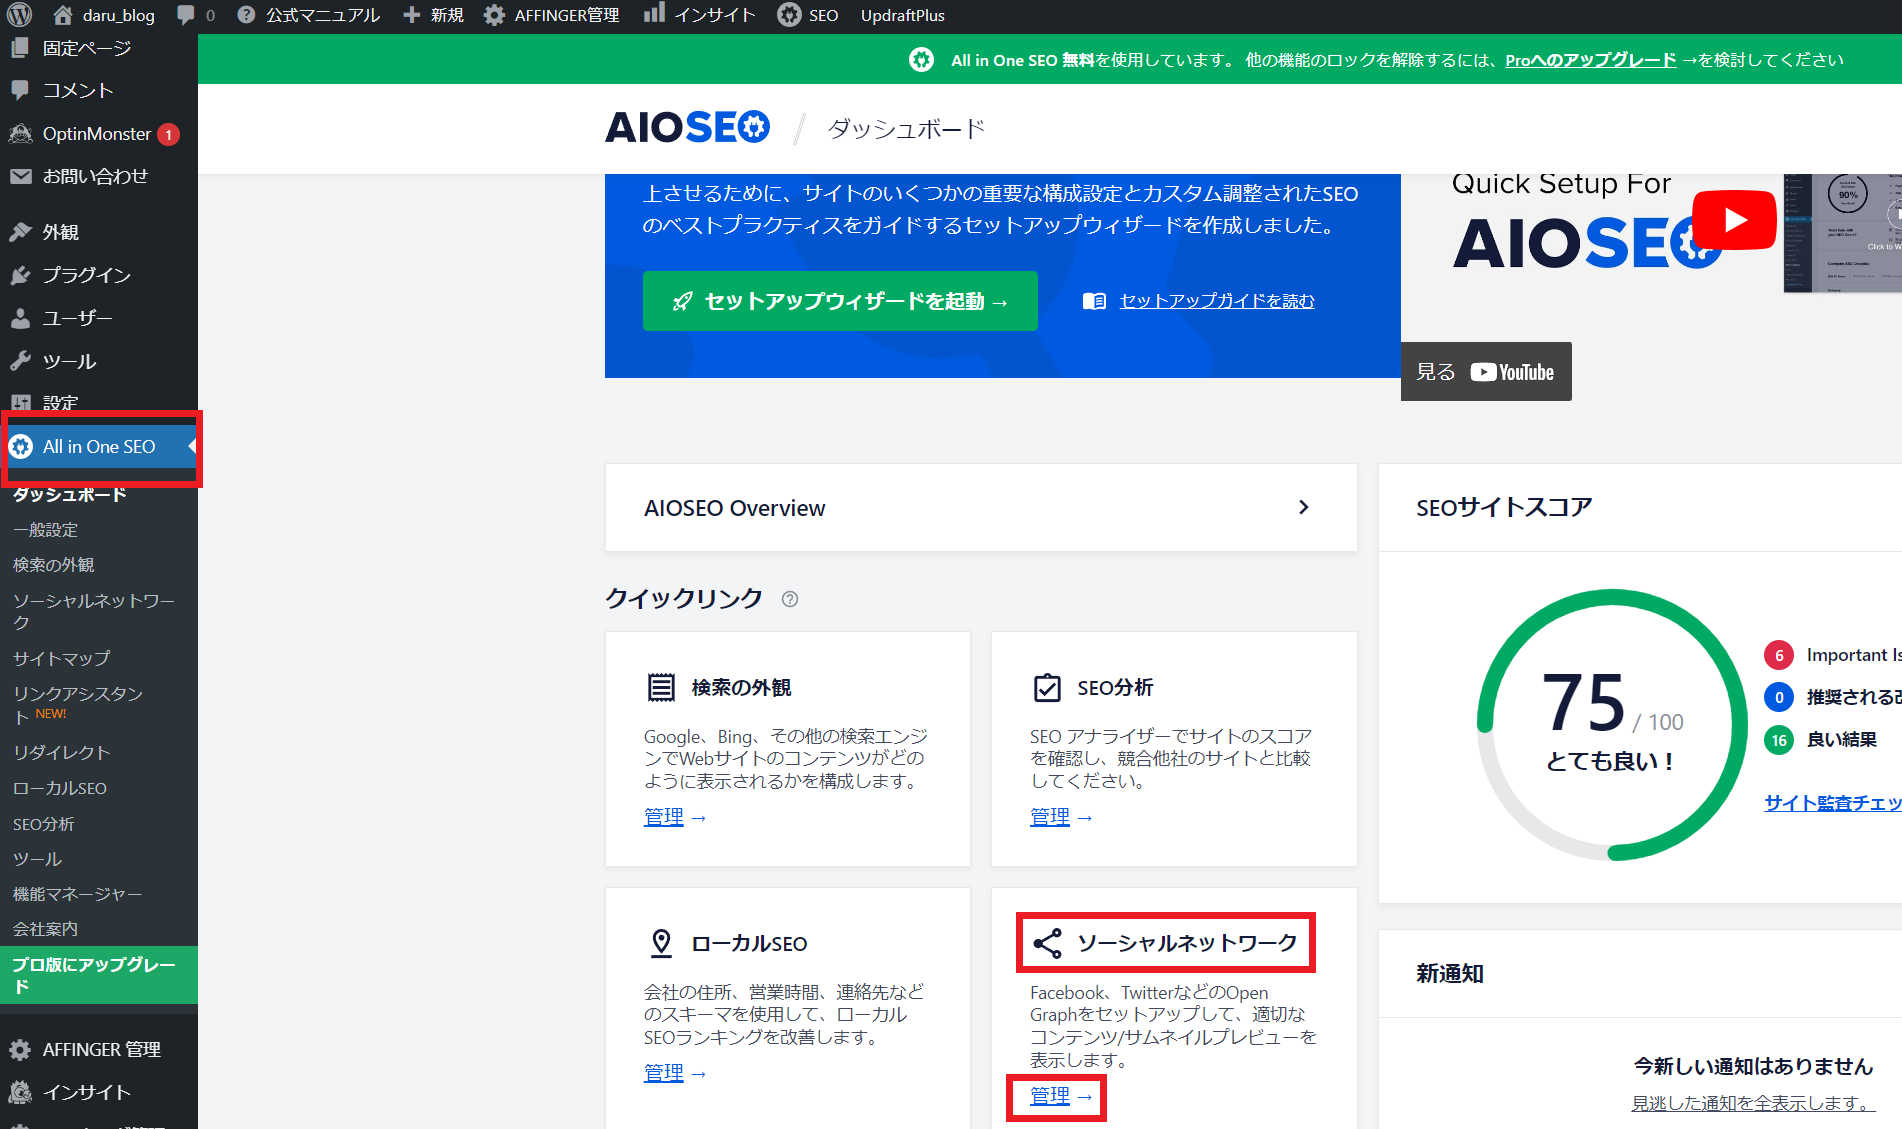This screenshot has height=1129, width=1902.
Task: Click the SEO分析 card checklist icon
Action: (x=1047, y=687)
